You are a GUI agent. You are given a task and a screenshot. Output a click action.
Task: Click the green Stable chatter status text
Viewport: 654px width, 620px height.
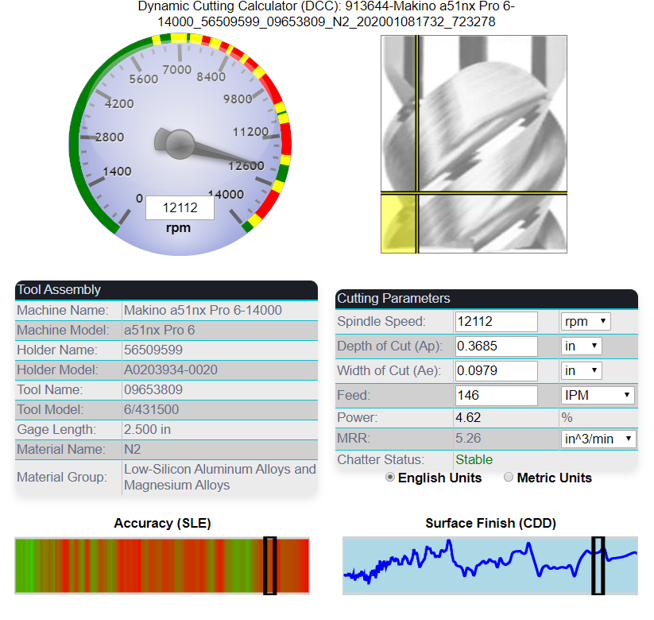[x=474, y=459]
